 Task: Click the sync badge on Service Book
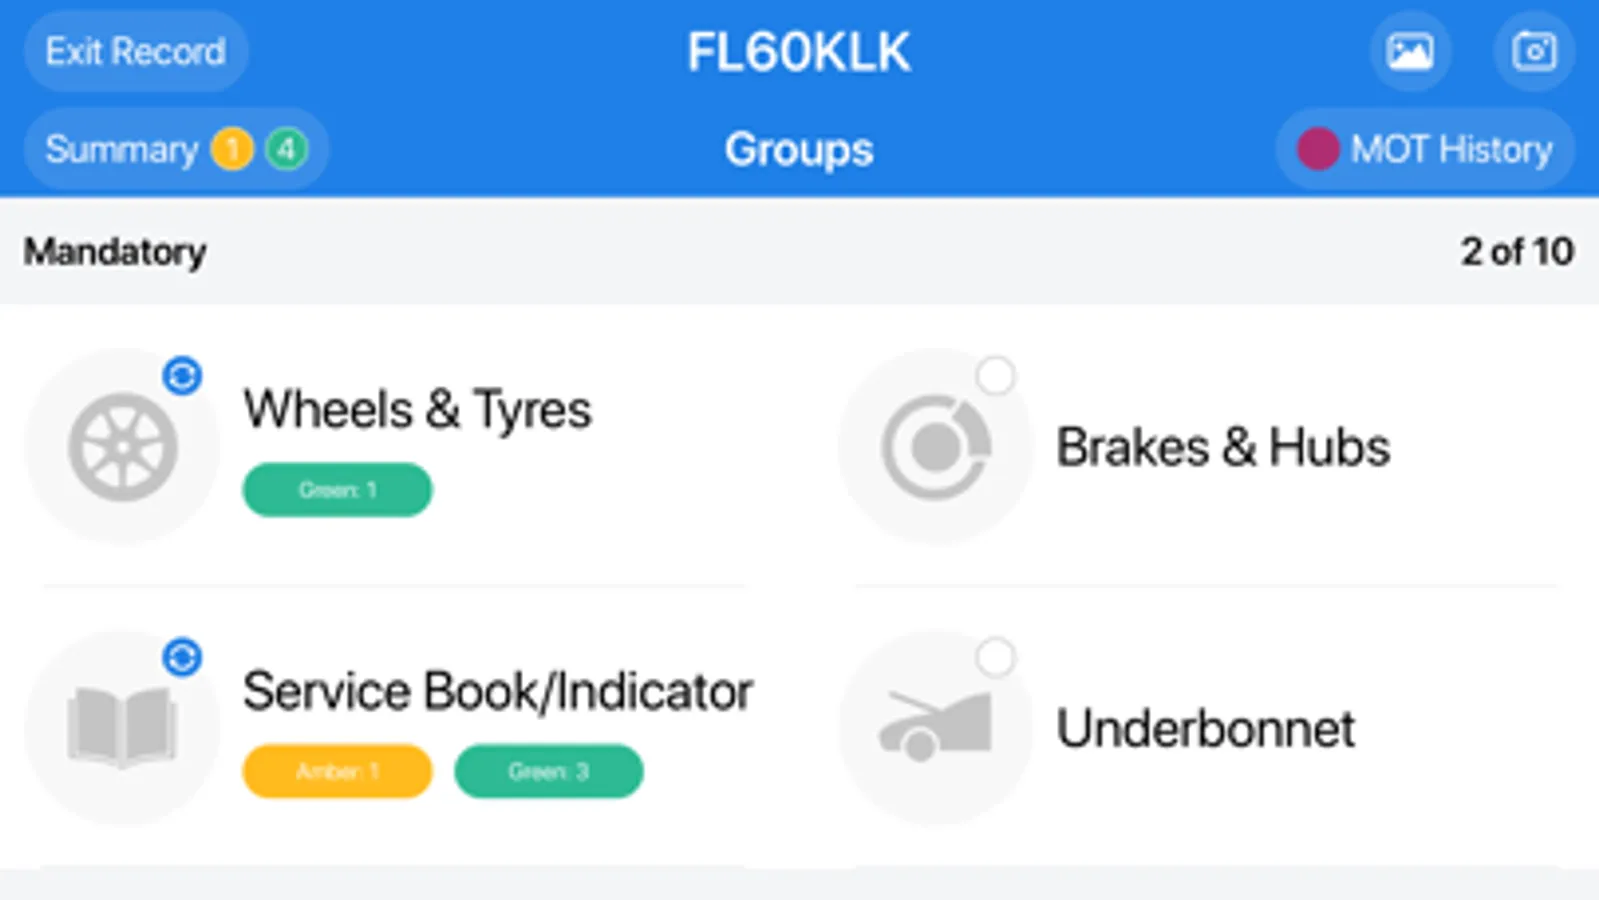[182, 657]
